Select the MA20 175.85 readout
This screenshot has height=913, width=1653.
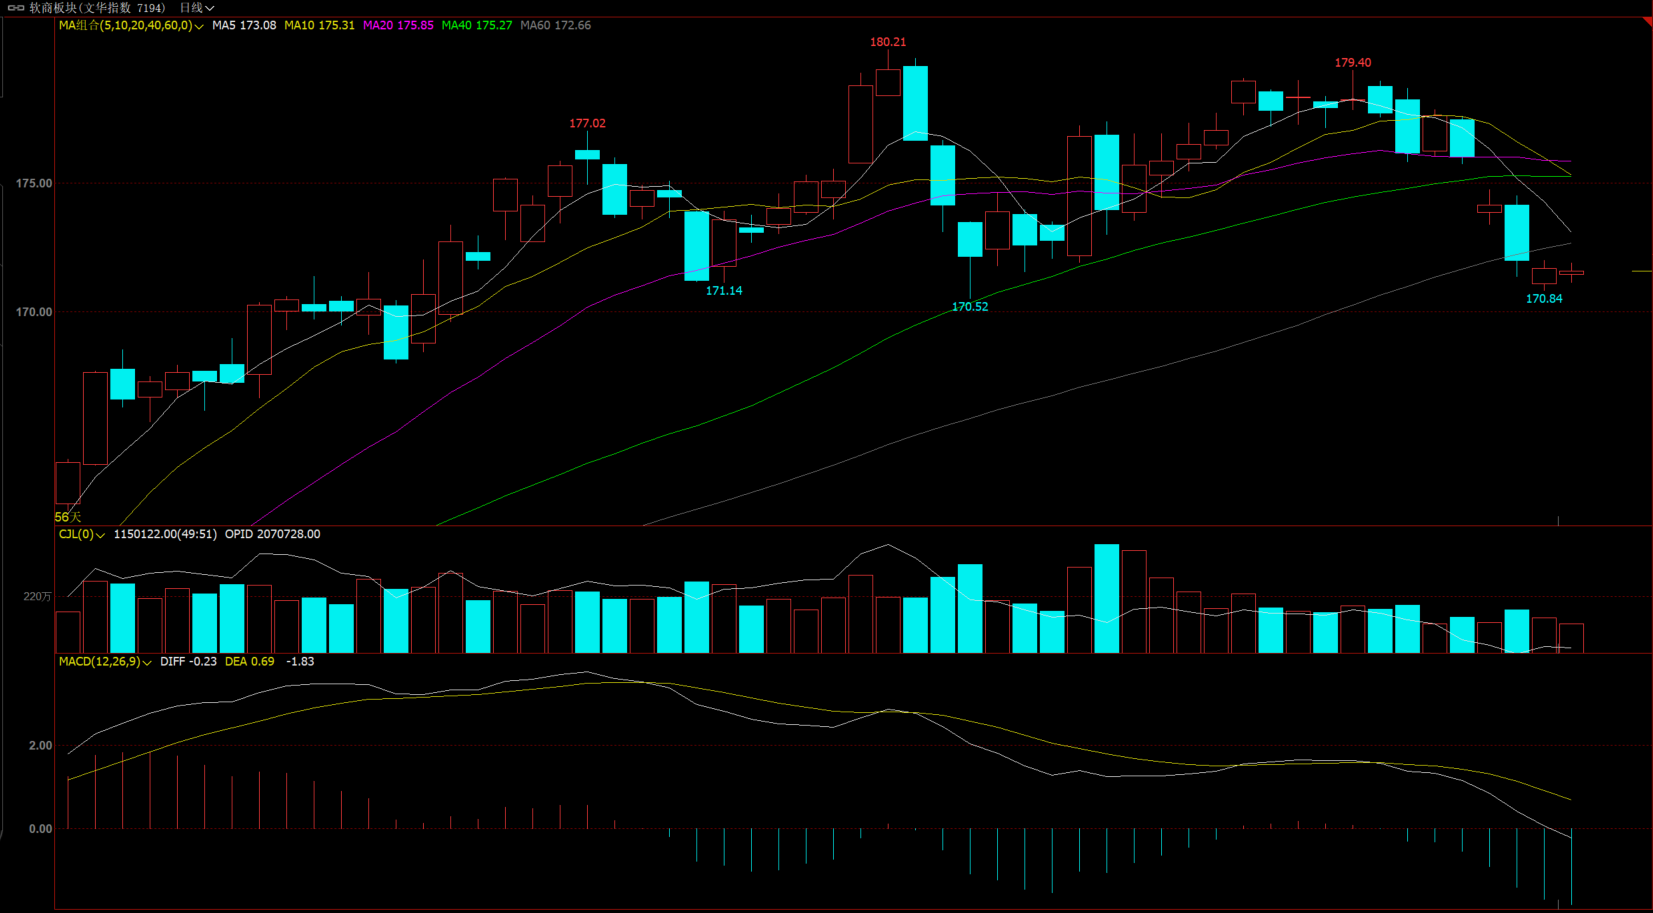point(398,25)
